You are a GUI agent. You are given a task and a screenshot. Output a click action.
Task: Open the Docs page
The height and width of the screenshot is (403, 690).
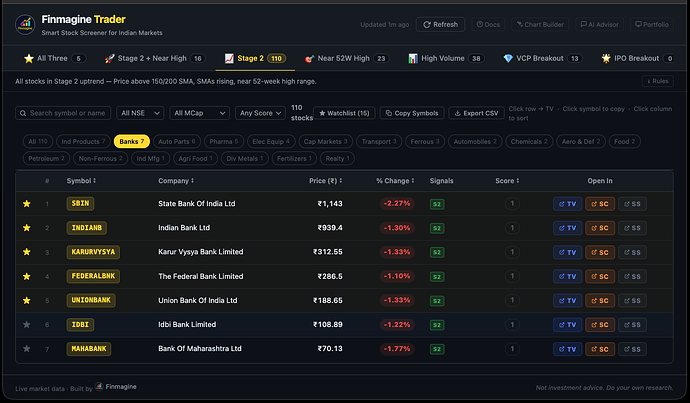(488, 25)
